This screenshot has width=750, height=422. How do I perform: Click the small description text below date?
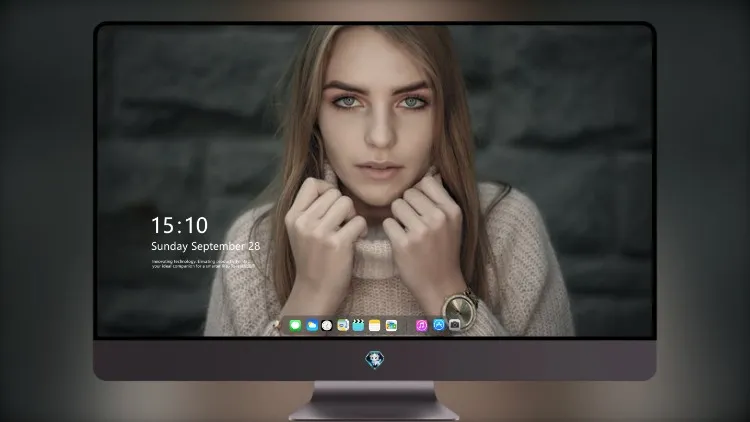203,264
